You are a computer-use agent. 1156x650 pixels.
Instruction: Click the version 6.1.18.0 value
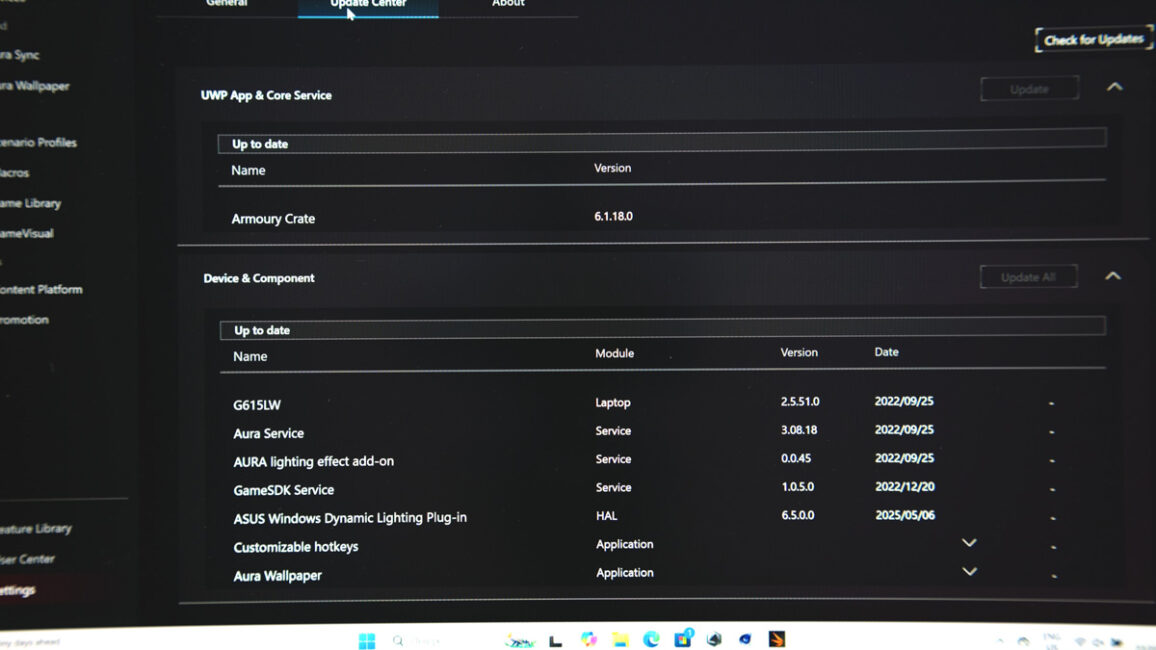point(613,216)
